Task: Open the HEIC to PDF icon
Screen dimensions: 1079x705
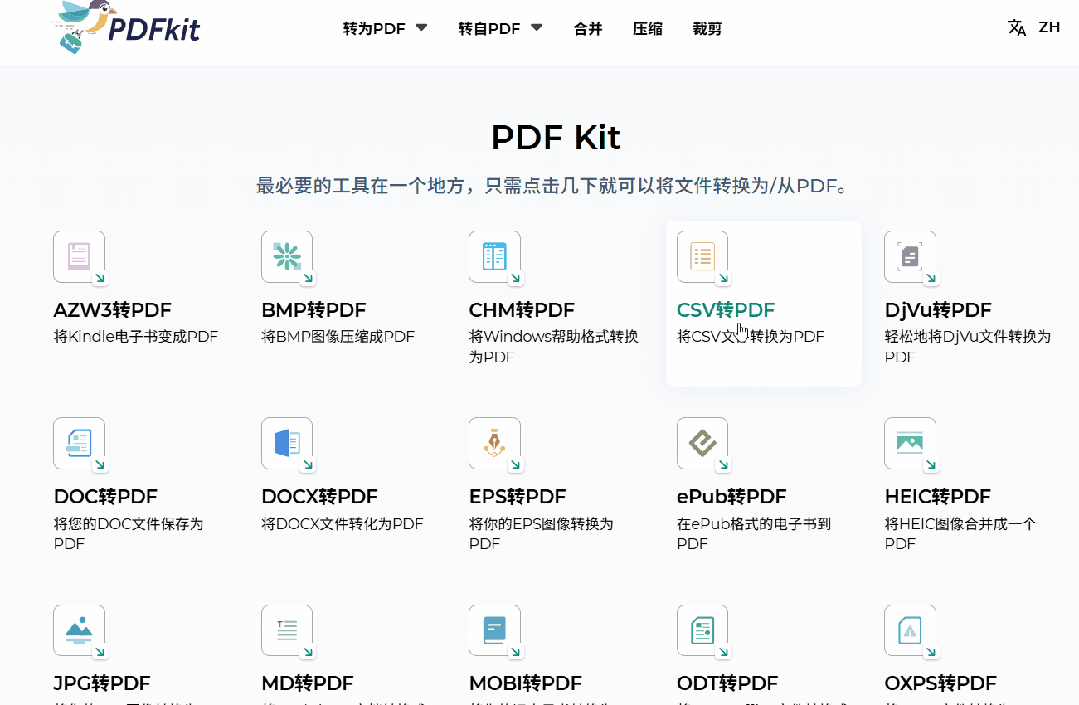Action: [910, 443]
